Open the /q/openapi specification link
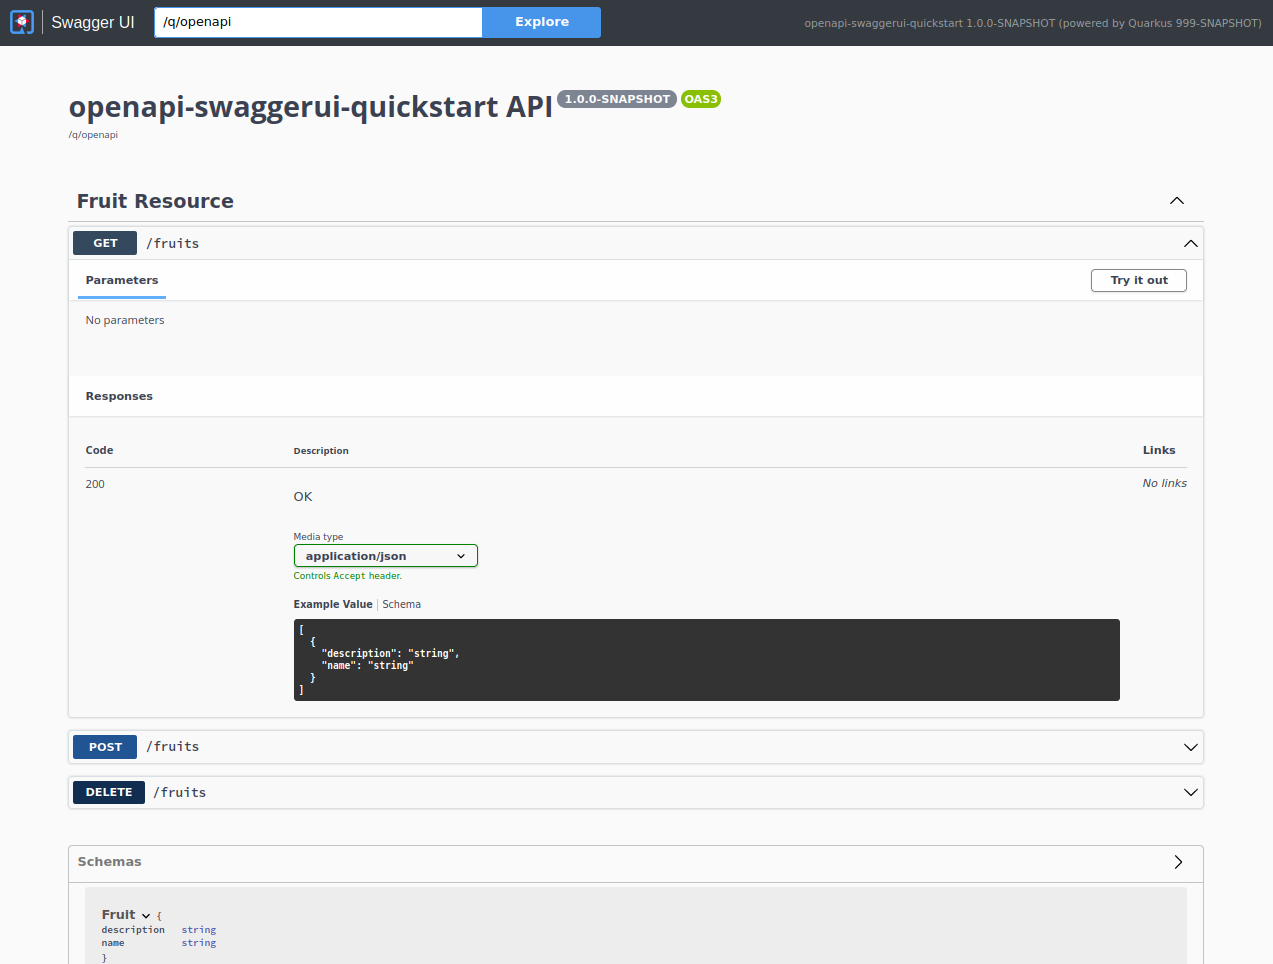The width and height of the screenshot is (1273, 964). click(x=93, y=134)
